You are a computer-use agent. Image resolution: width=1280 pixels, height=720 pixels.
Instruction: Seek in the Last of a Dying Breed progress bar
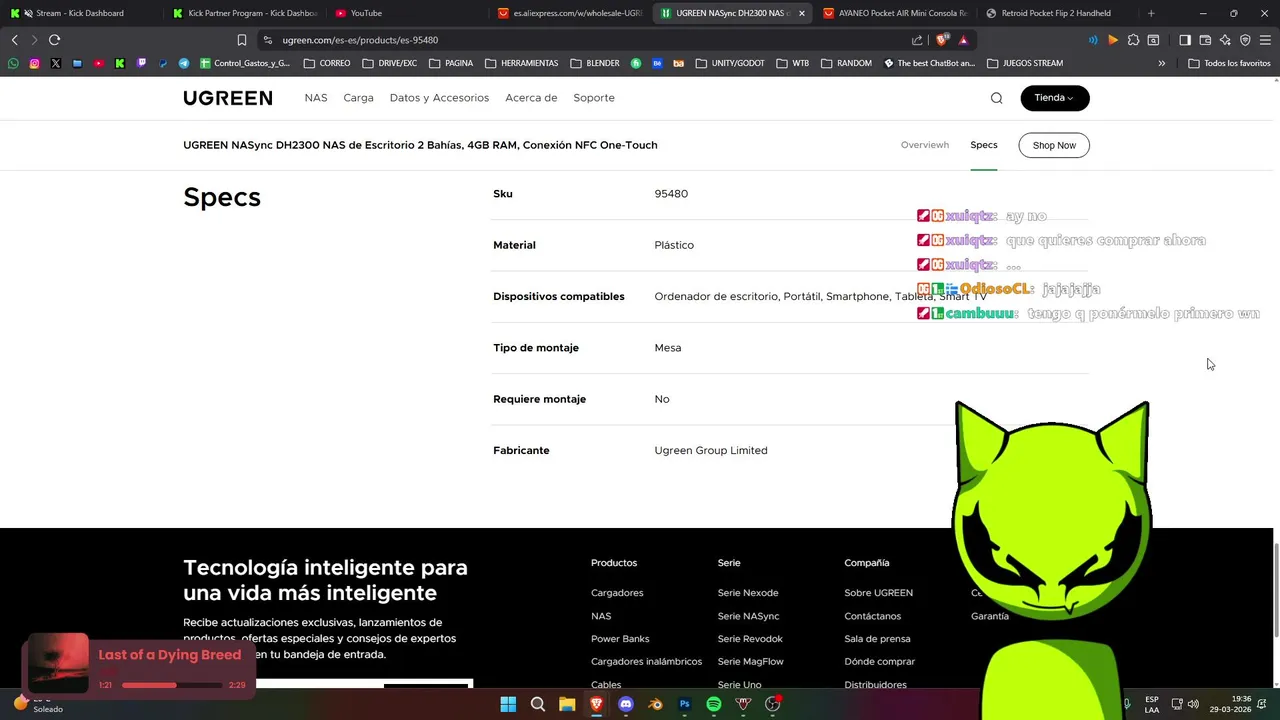(x=172, y=685)
